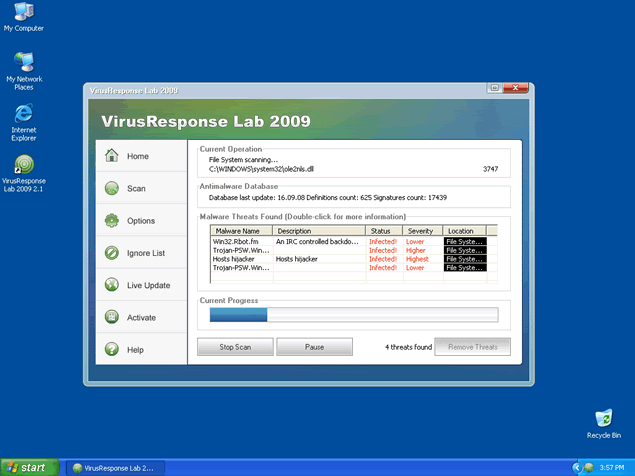This screenshot has width=635, height=476.
Task: Open Help via the question mark icon
Action: pyautogui.click(x=111, y=350)
